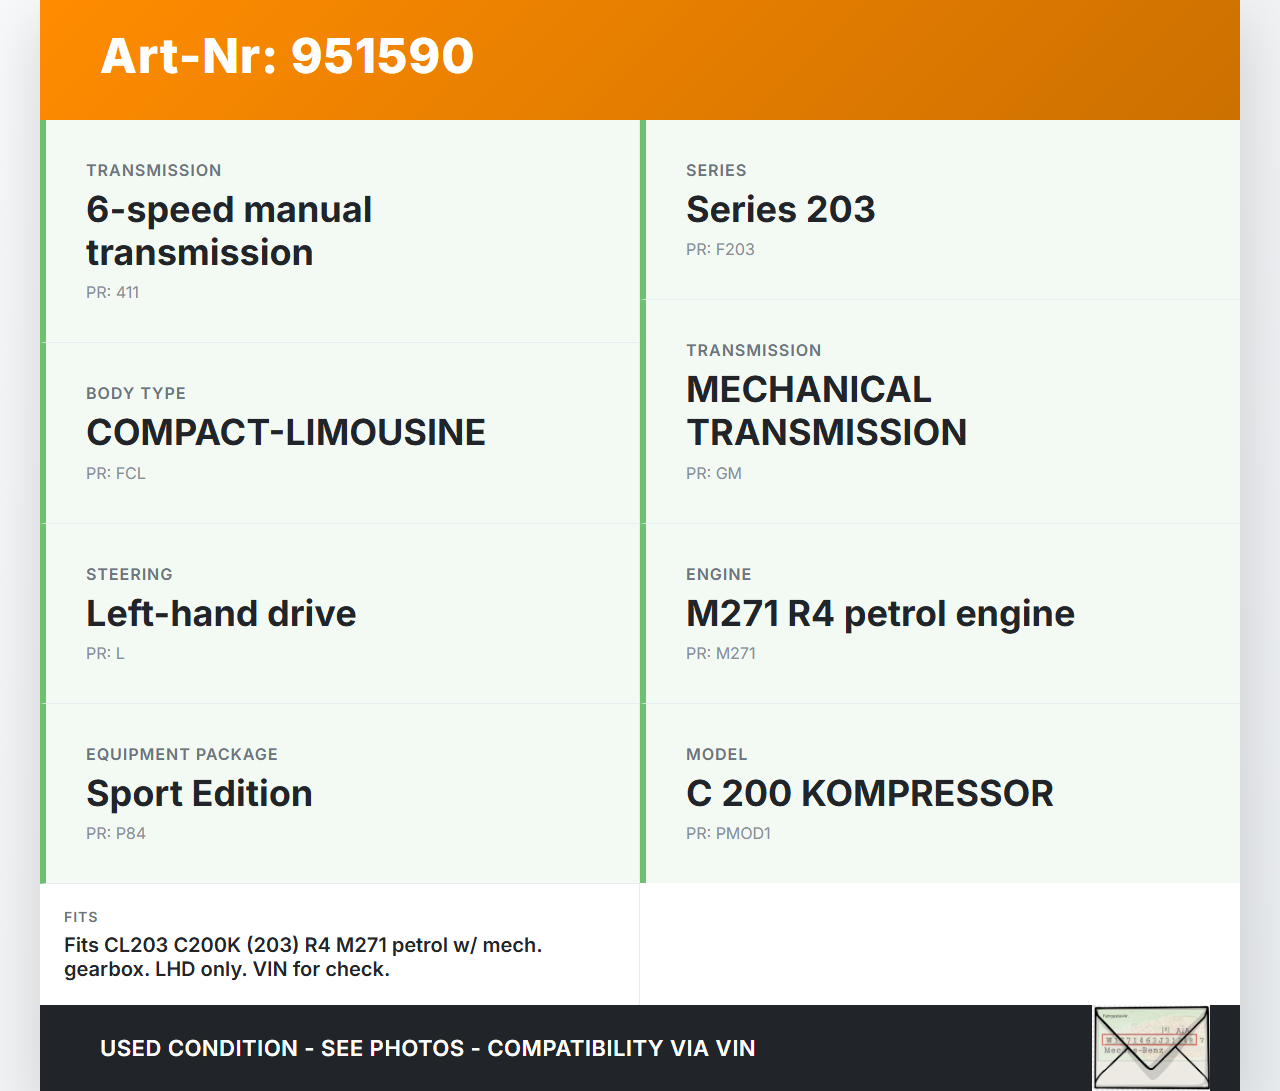Click the "BODY TYPE" label

pyautogui.click(x=136, y=394)
